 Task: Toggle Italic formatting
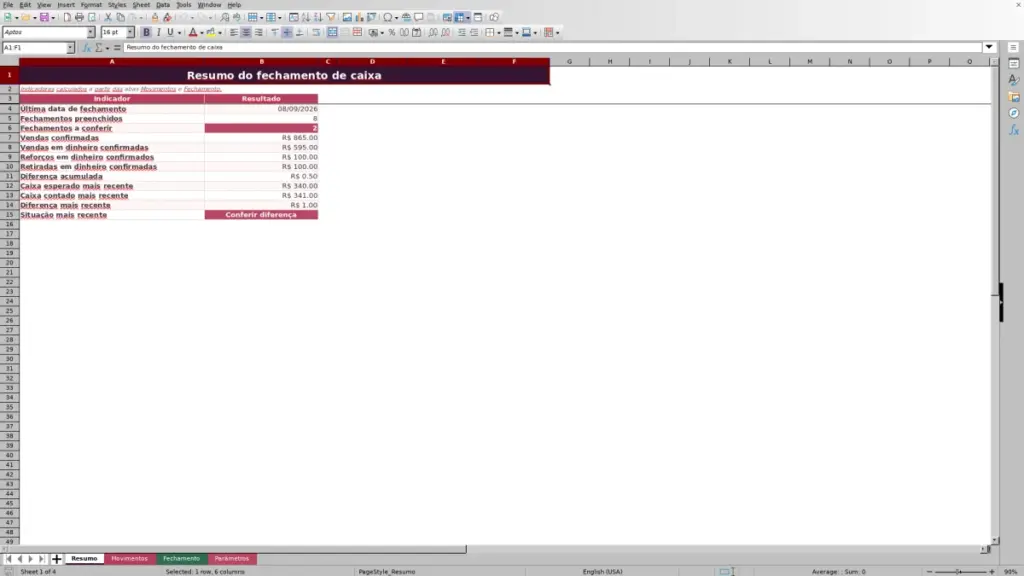click(x=159, y=33)
